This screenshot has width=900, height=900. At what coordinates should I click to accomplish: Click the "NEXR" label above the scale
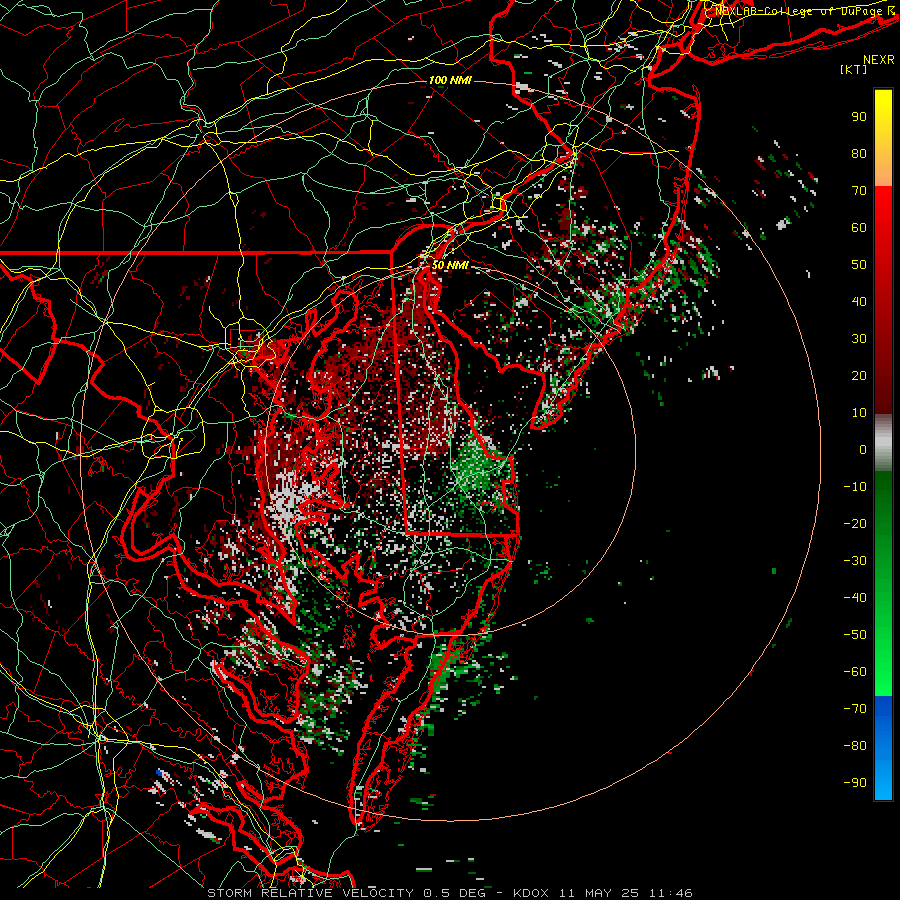(x=878, y=60)
